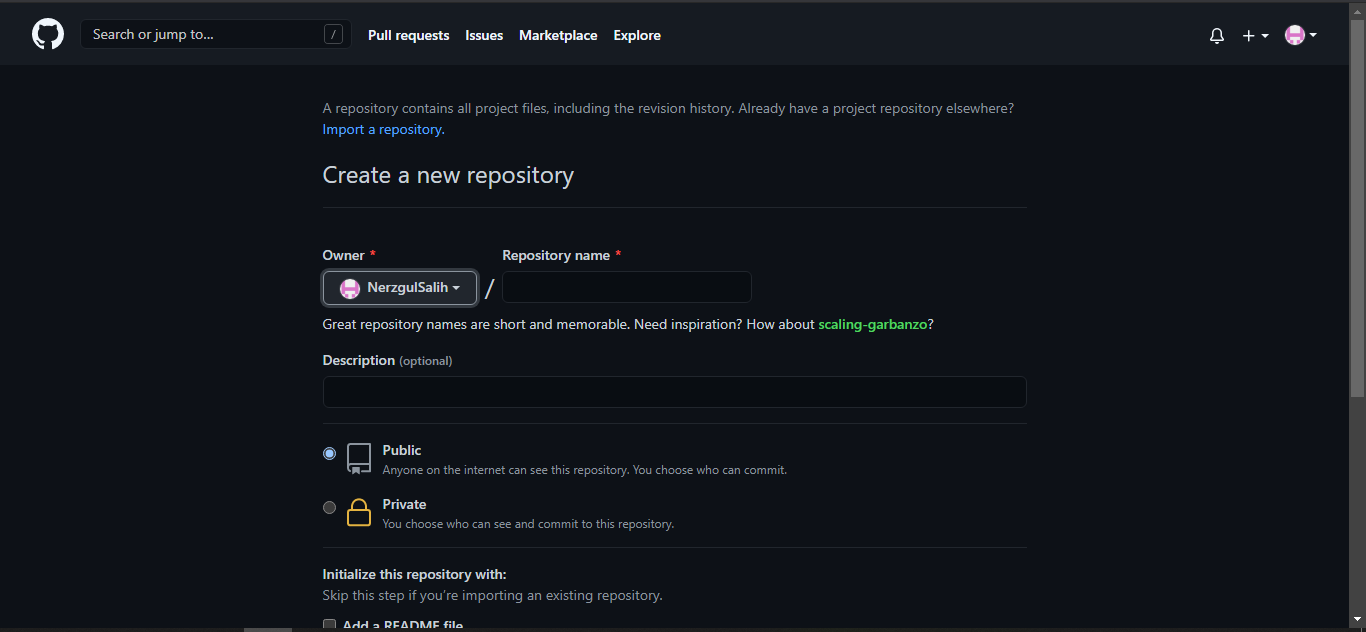Screen dimensions: 1366x632
Task: Go to Issues
Action: pos(484,35)
